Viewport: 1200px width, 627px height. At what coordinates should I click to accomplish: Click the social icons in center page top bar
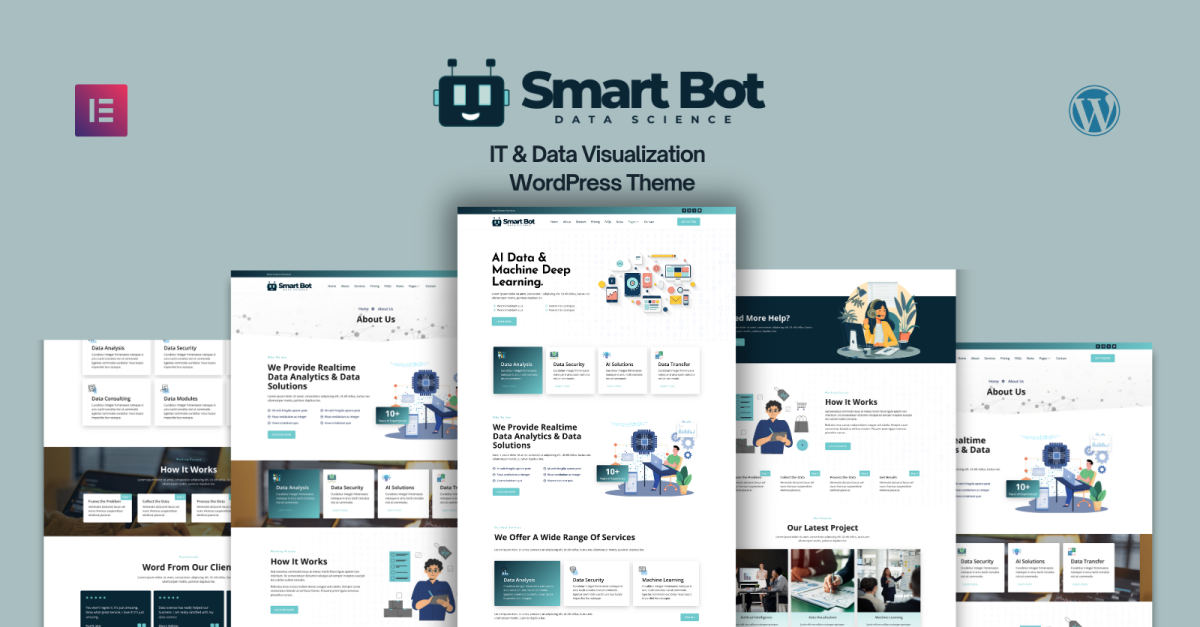click(x=689, y=210)
